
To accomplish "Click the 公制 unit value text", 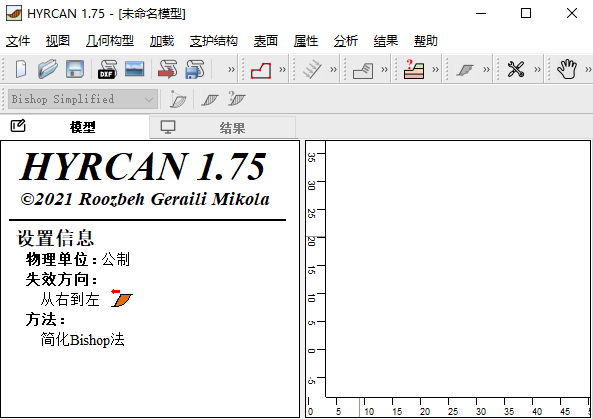I will [x=116, y=259].
